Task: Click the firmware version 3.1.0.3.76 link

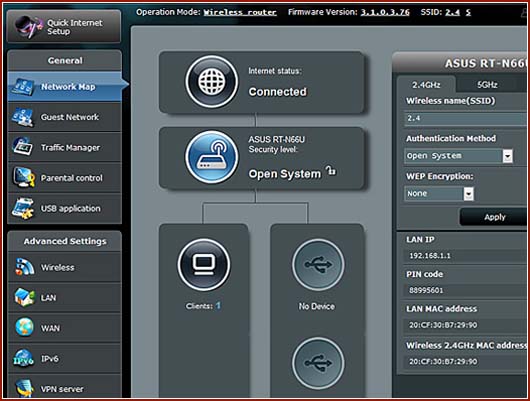Action: coord(385,13)
